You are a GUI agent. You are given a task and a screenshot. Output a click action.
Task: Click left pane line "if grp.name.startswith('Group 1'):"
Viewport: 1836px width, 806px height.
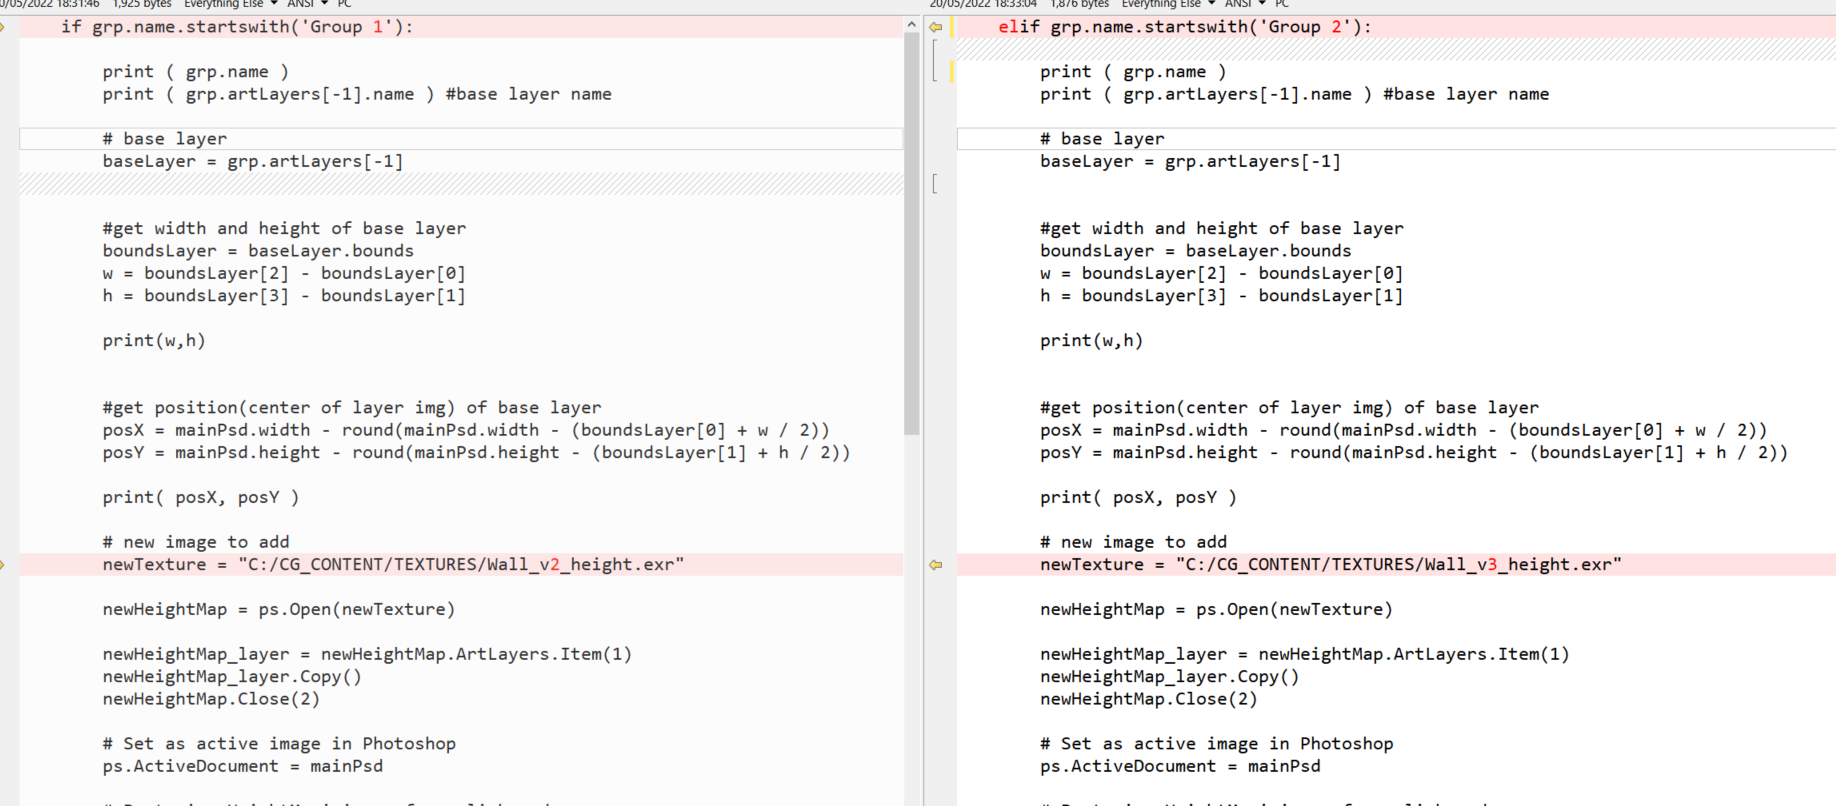coord(237,27)
